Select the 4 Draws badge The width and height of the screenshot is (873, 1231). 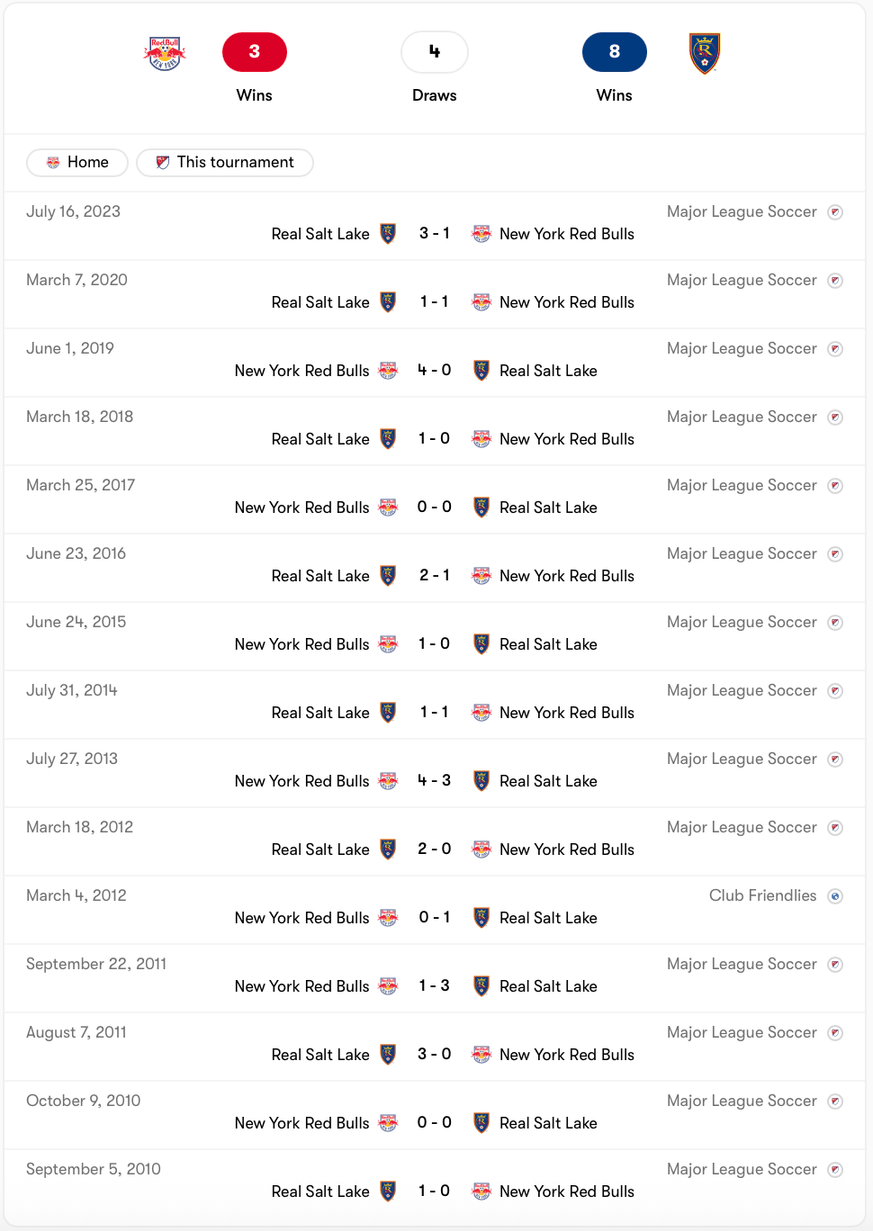(434, 52)
